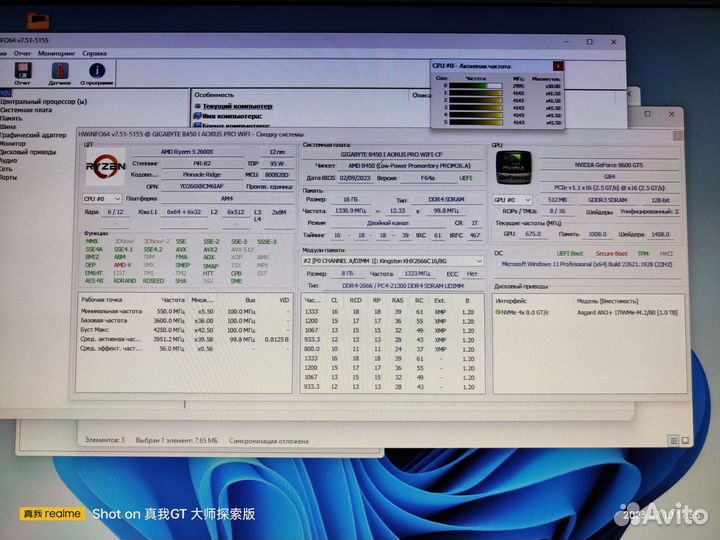Select Графический адаптер in the tree
The width and height of the screenshot is (720, 540).
click(33, 135)
